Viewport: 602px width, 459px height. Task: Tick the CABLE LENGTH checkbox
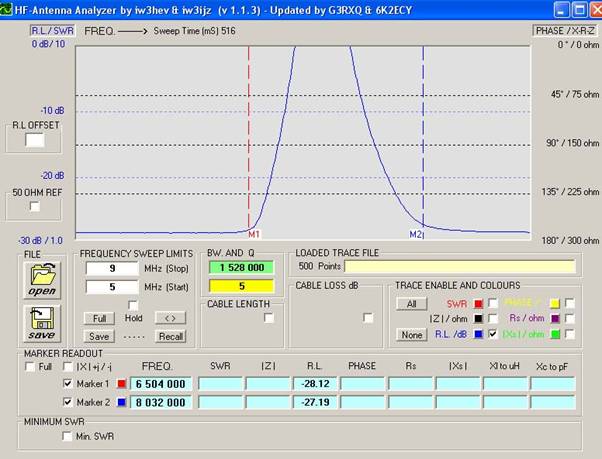pos(268,318)
